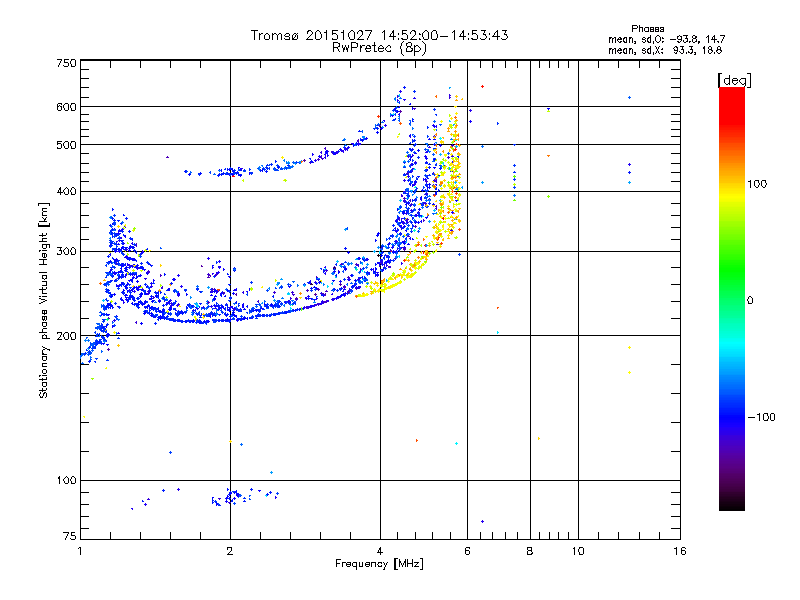This screenshot has width=800, height=600.
Task: Click the y-axis tick label '750'
Action: [x=66, y=63]
